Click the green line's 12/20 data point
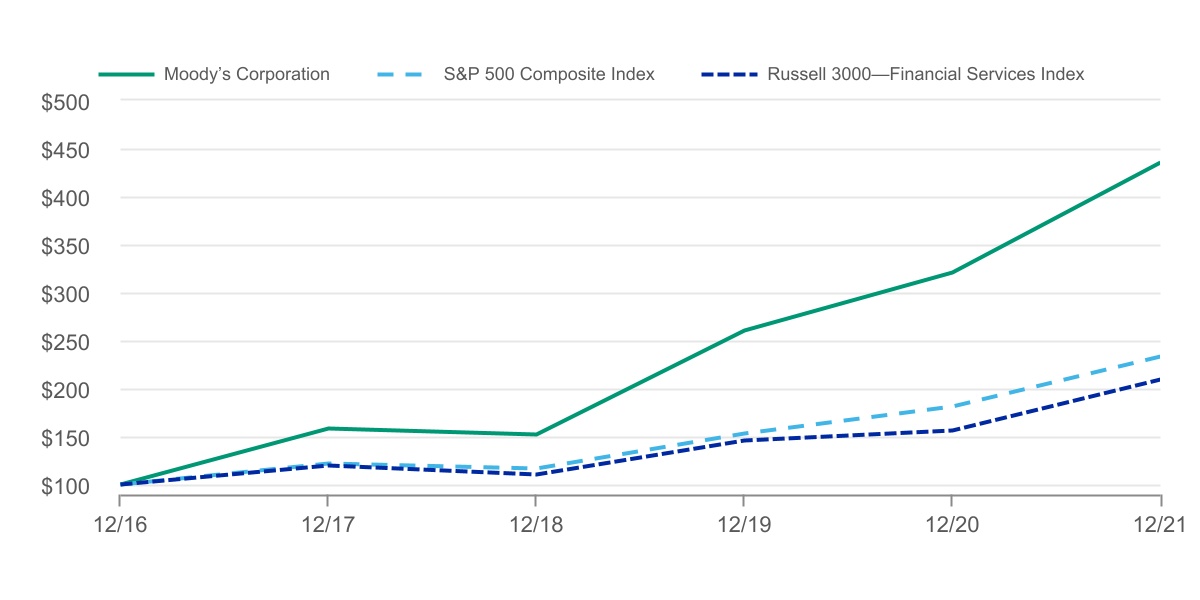1200x600 pixels. click(951, 272)
